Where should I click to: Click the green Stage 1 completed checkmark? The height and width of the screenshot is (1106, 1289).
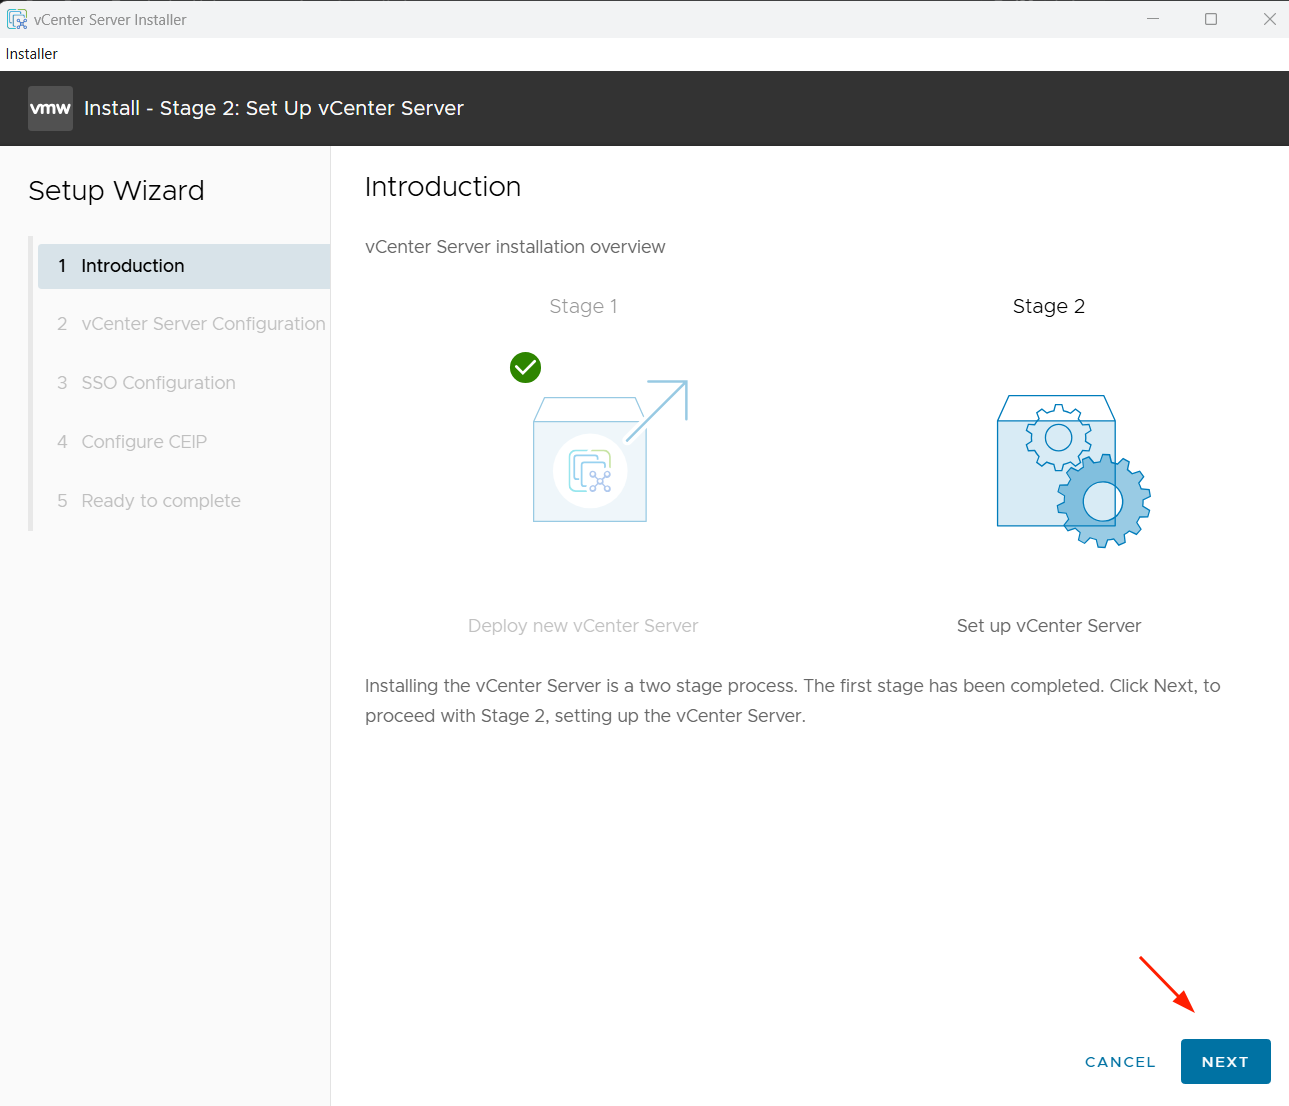pyautogui.click(x=525, y=368)
